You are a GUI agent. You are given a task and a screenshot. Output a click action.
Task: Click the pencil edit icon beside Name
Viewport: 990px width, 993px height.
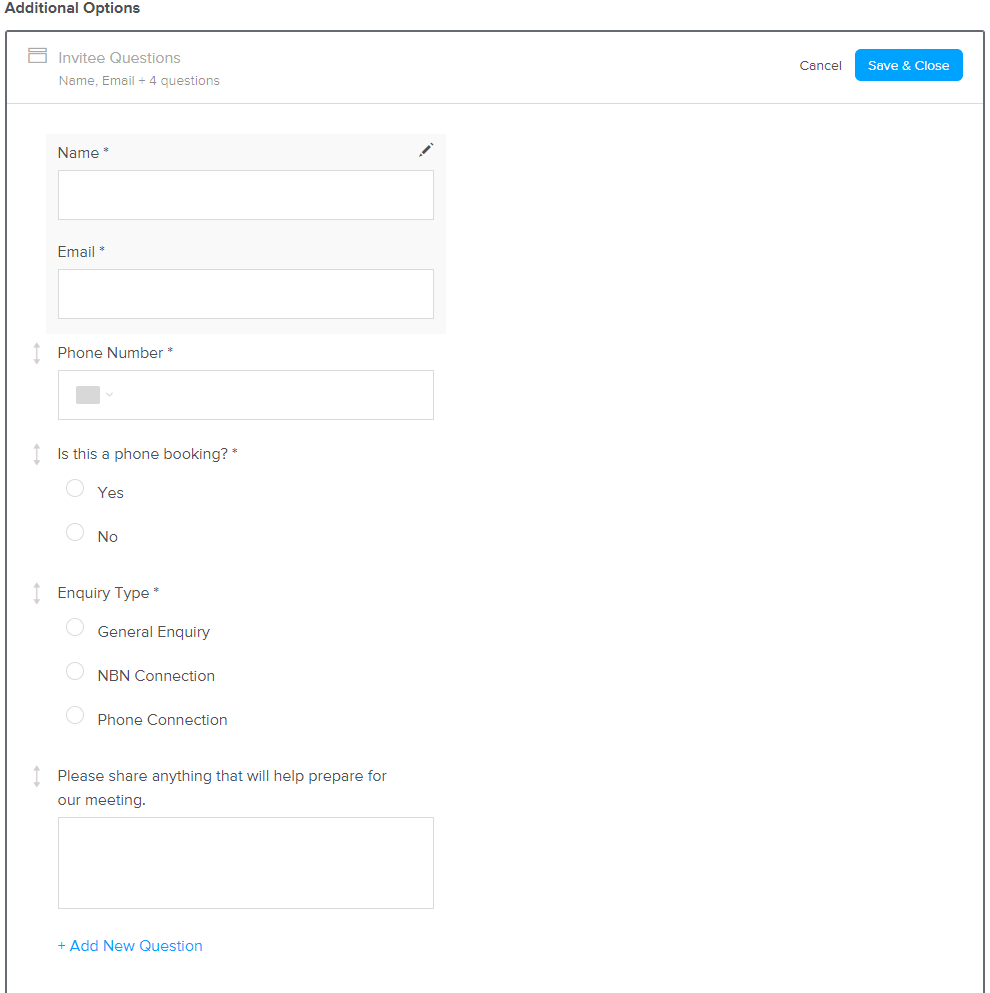click(426, 150)
